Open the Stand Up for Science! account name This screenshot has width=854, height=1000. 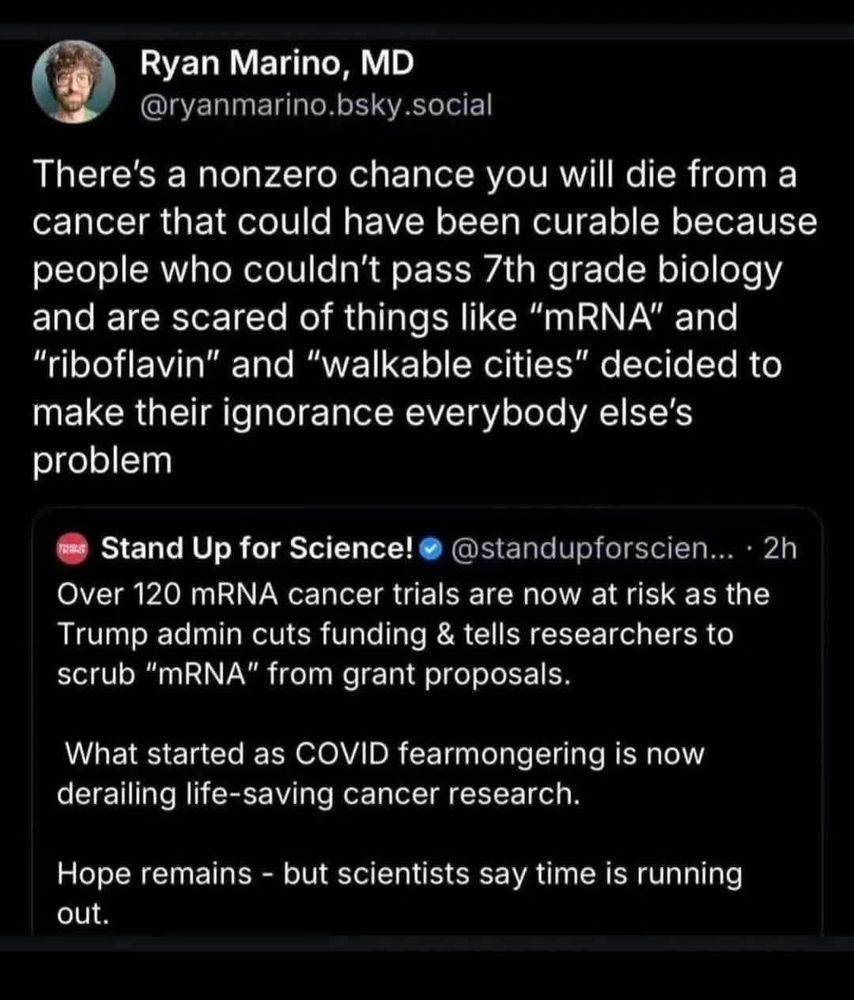258,549
